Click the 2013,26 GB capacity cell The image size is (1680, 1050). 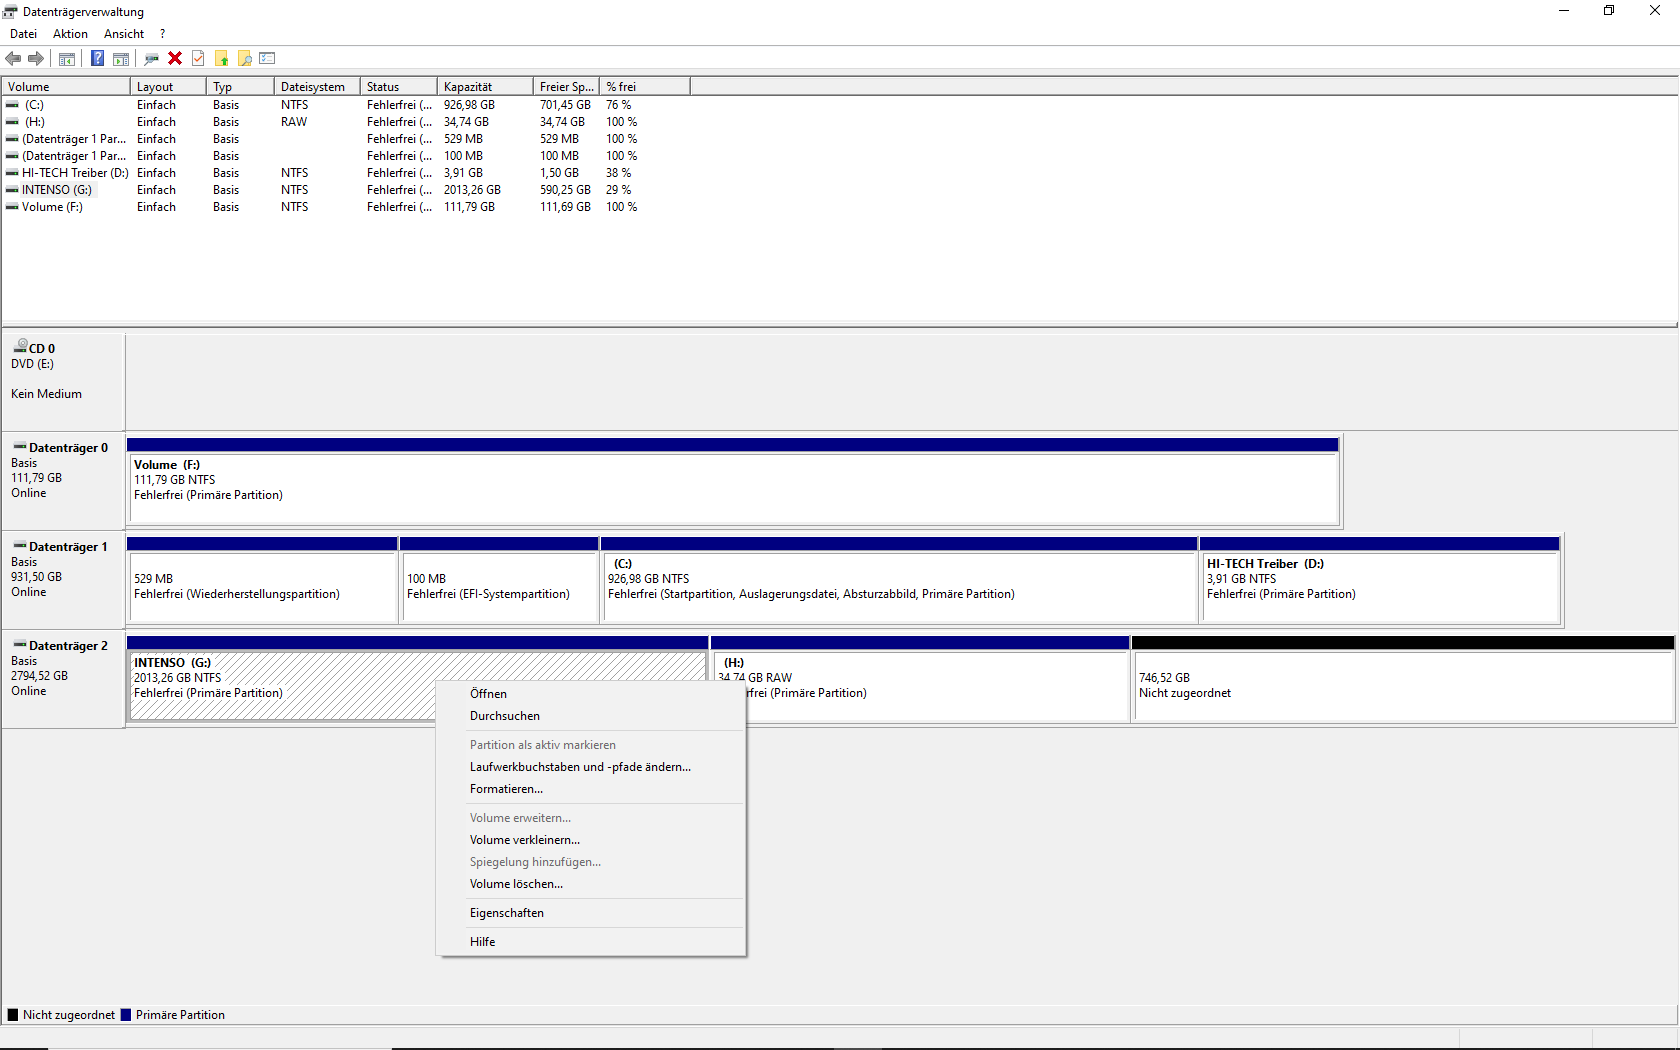(x=472, y=190)
